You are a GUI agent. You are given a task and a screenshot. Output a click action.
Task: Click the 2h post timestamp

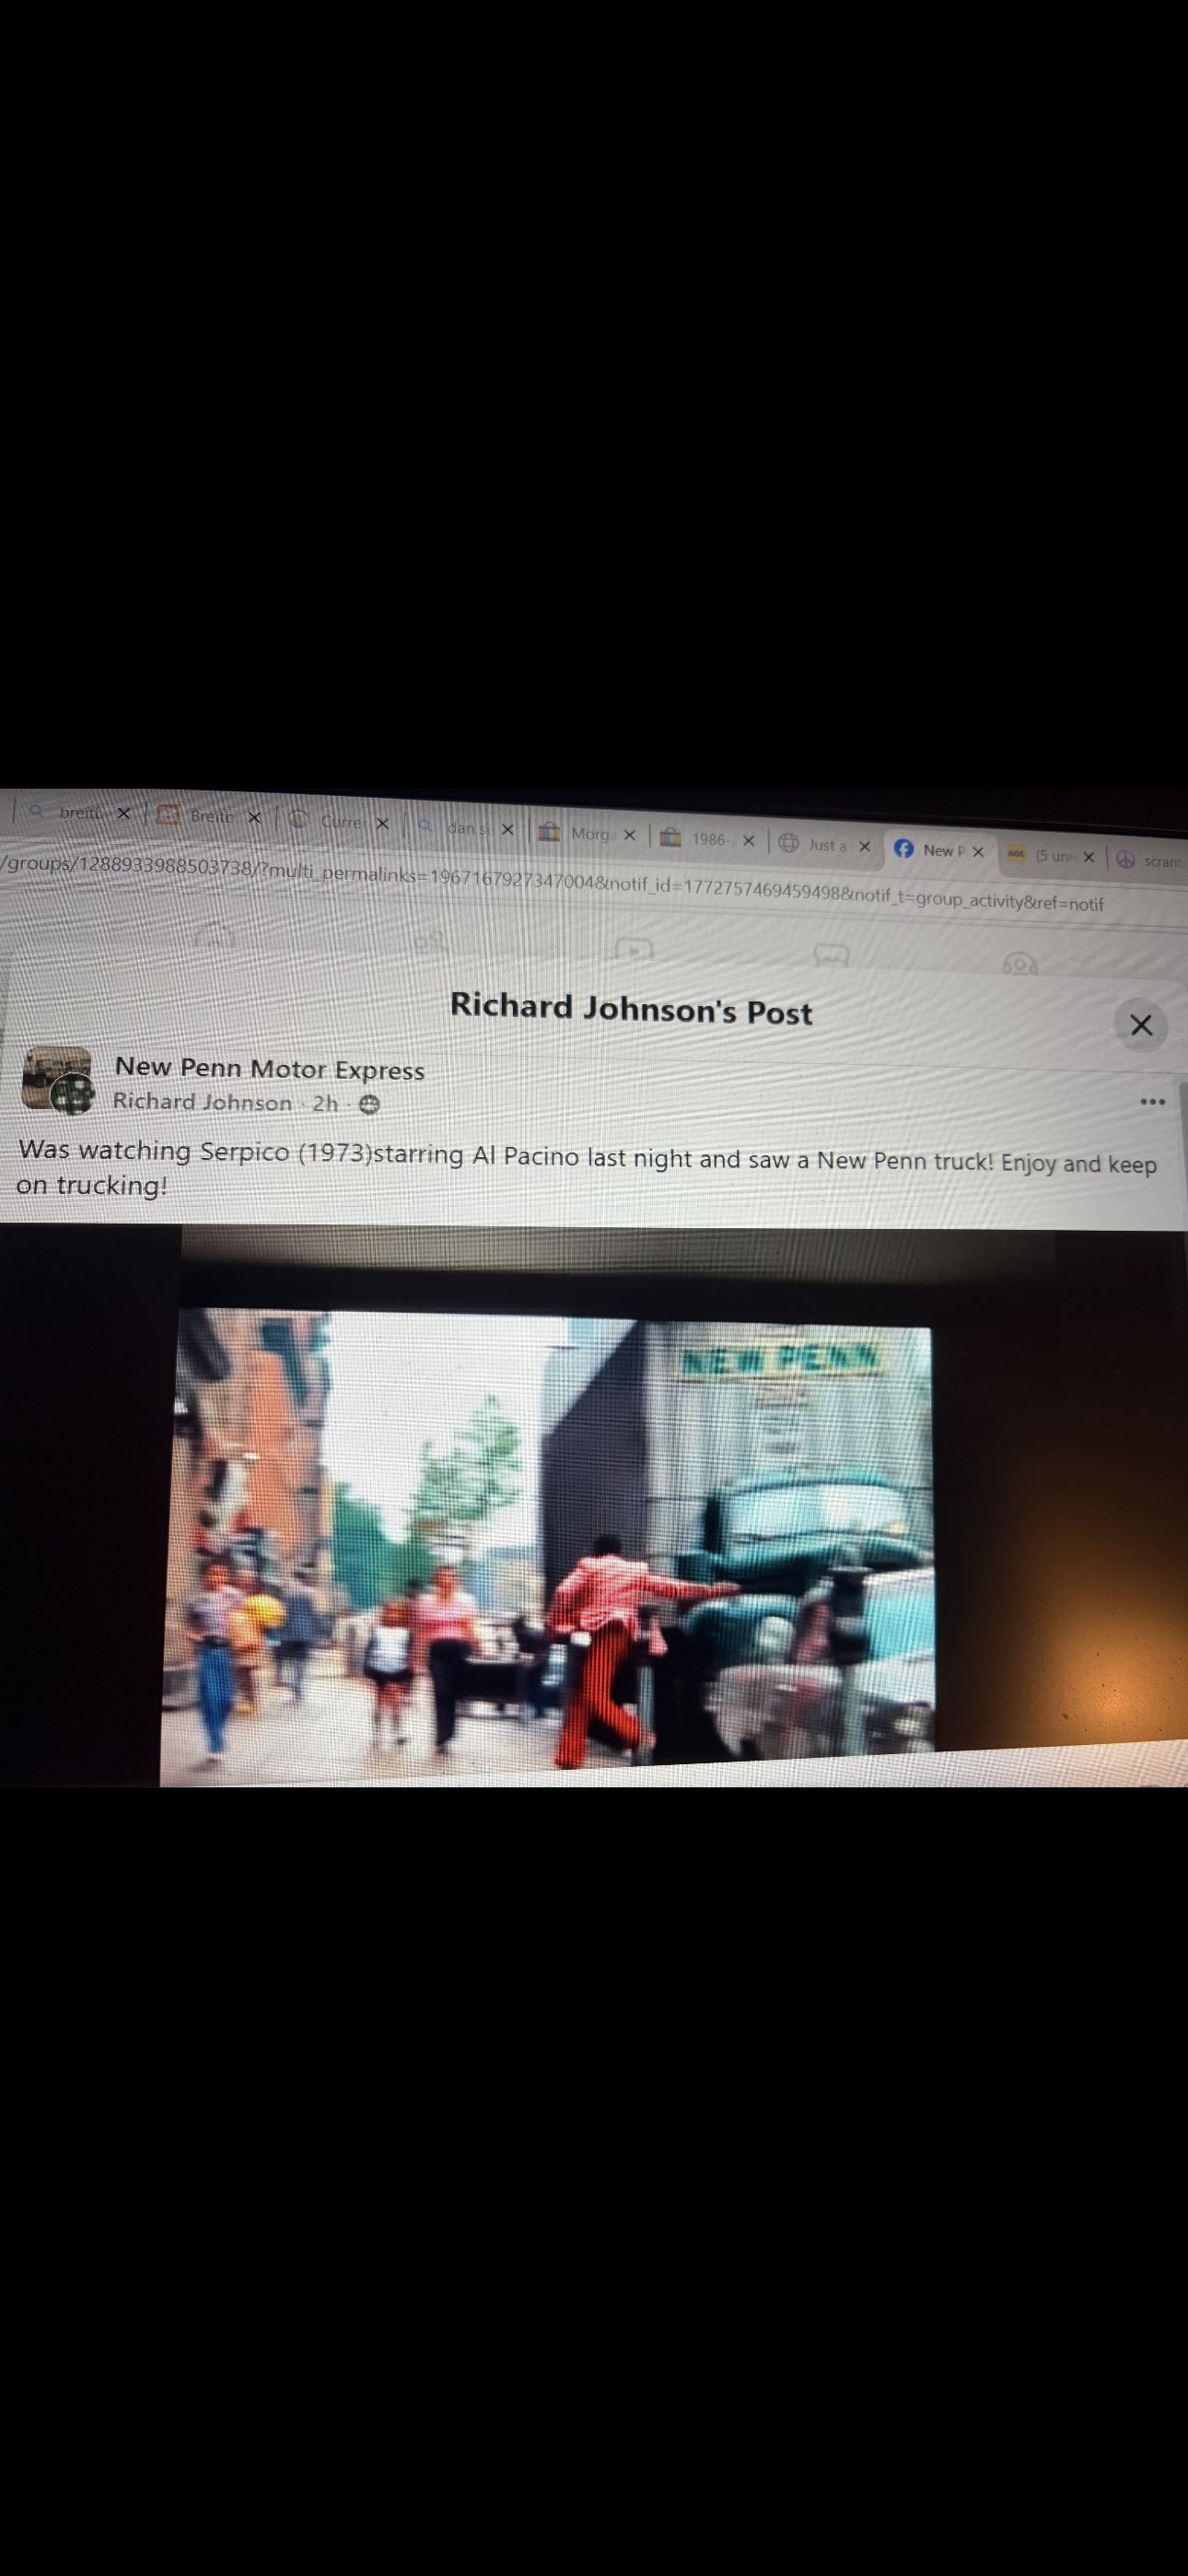[325, 1103]
